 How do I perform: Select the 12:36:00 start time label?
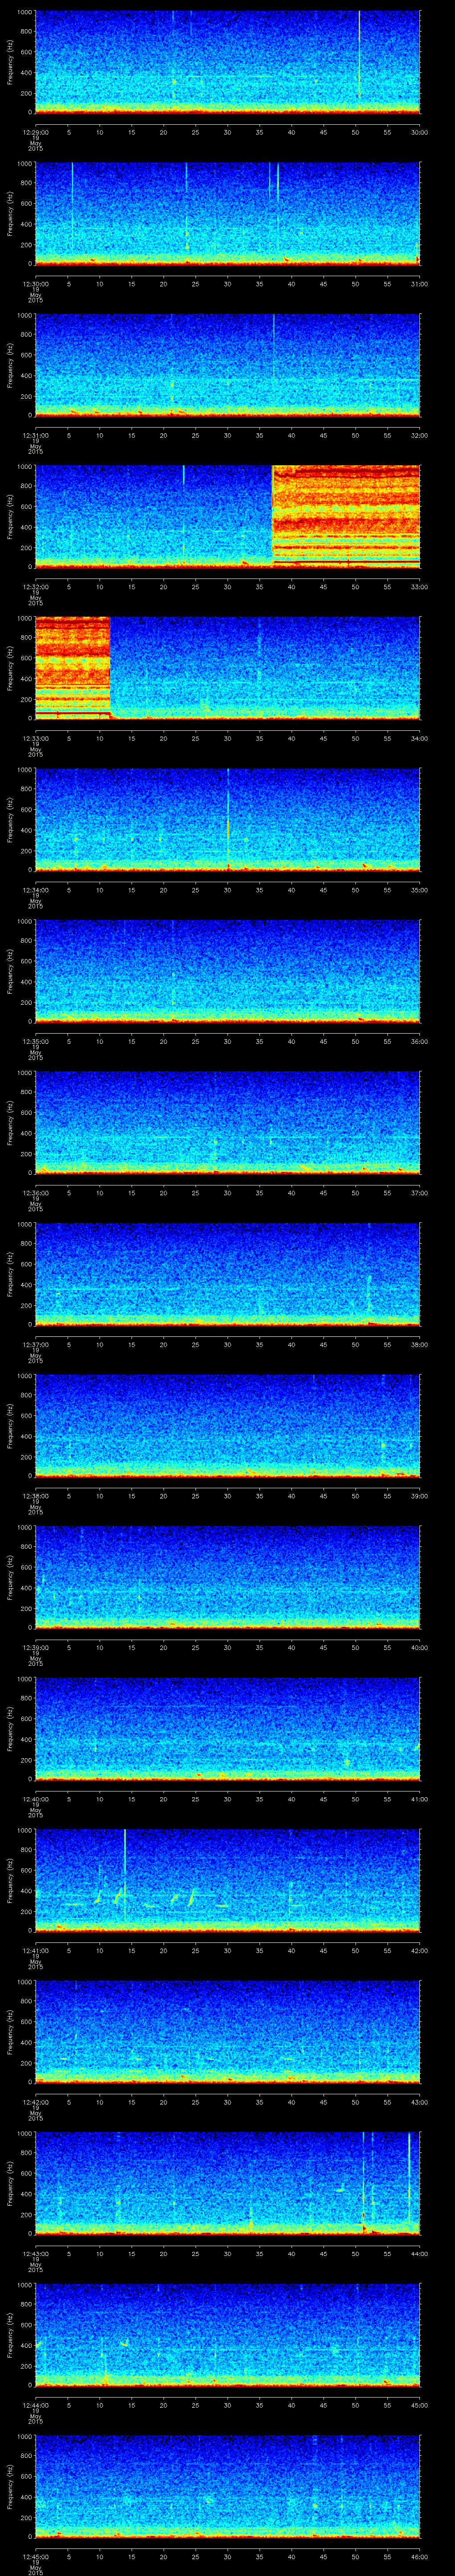point(35,1193)
